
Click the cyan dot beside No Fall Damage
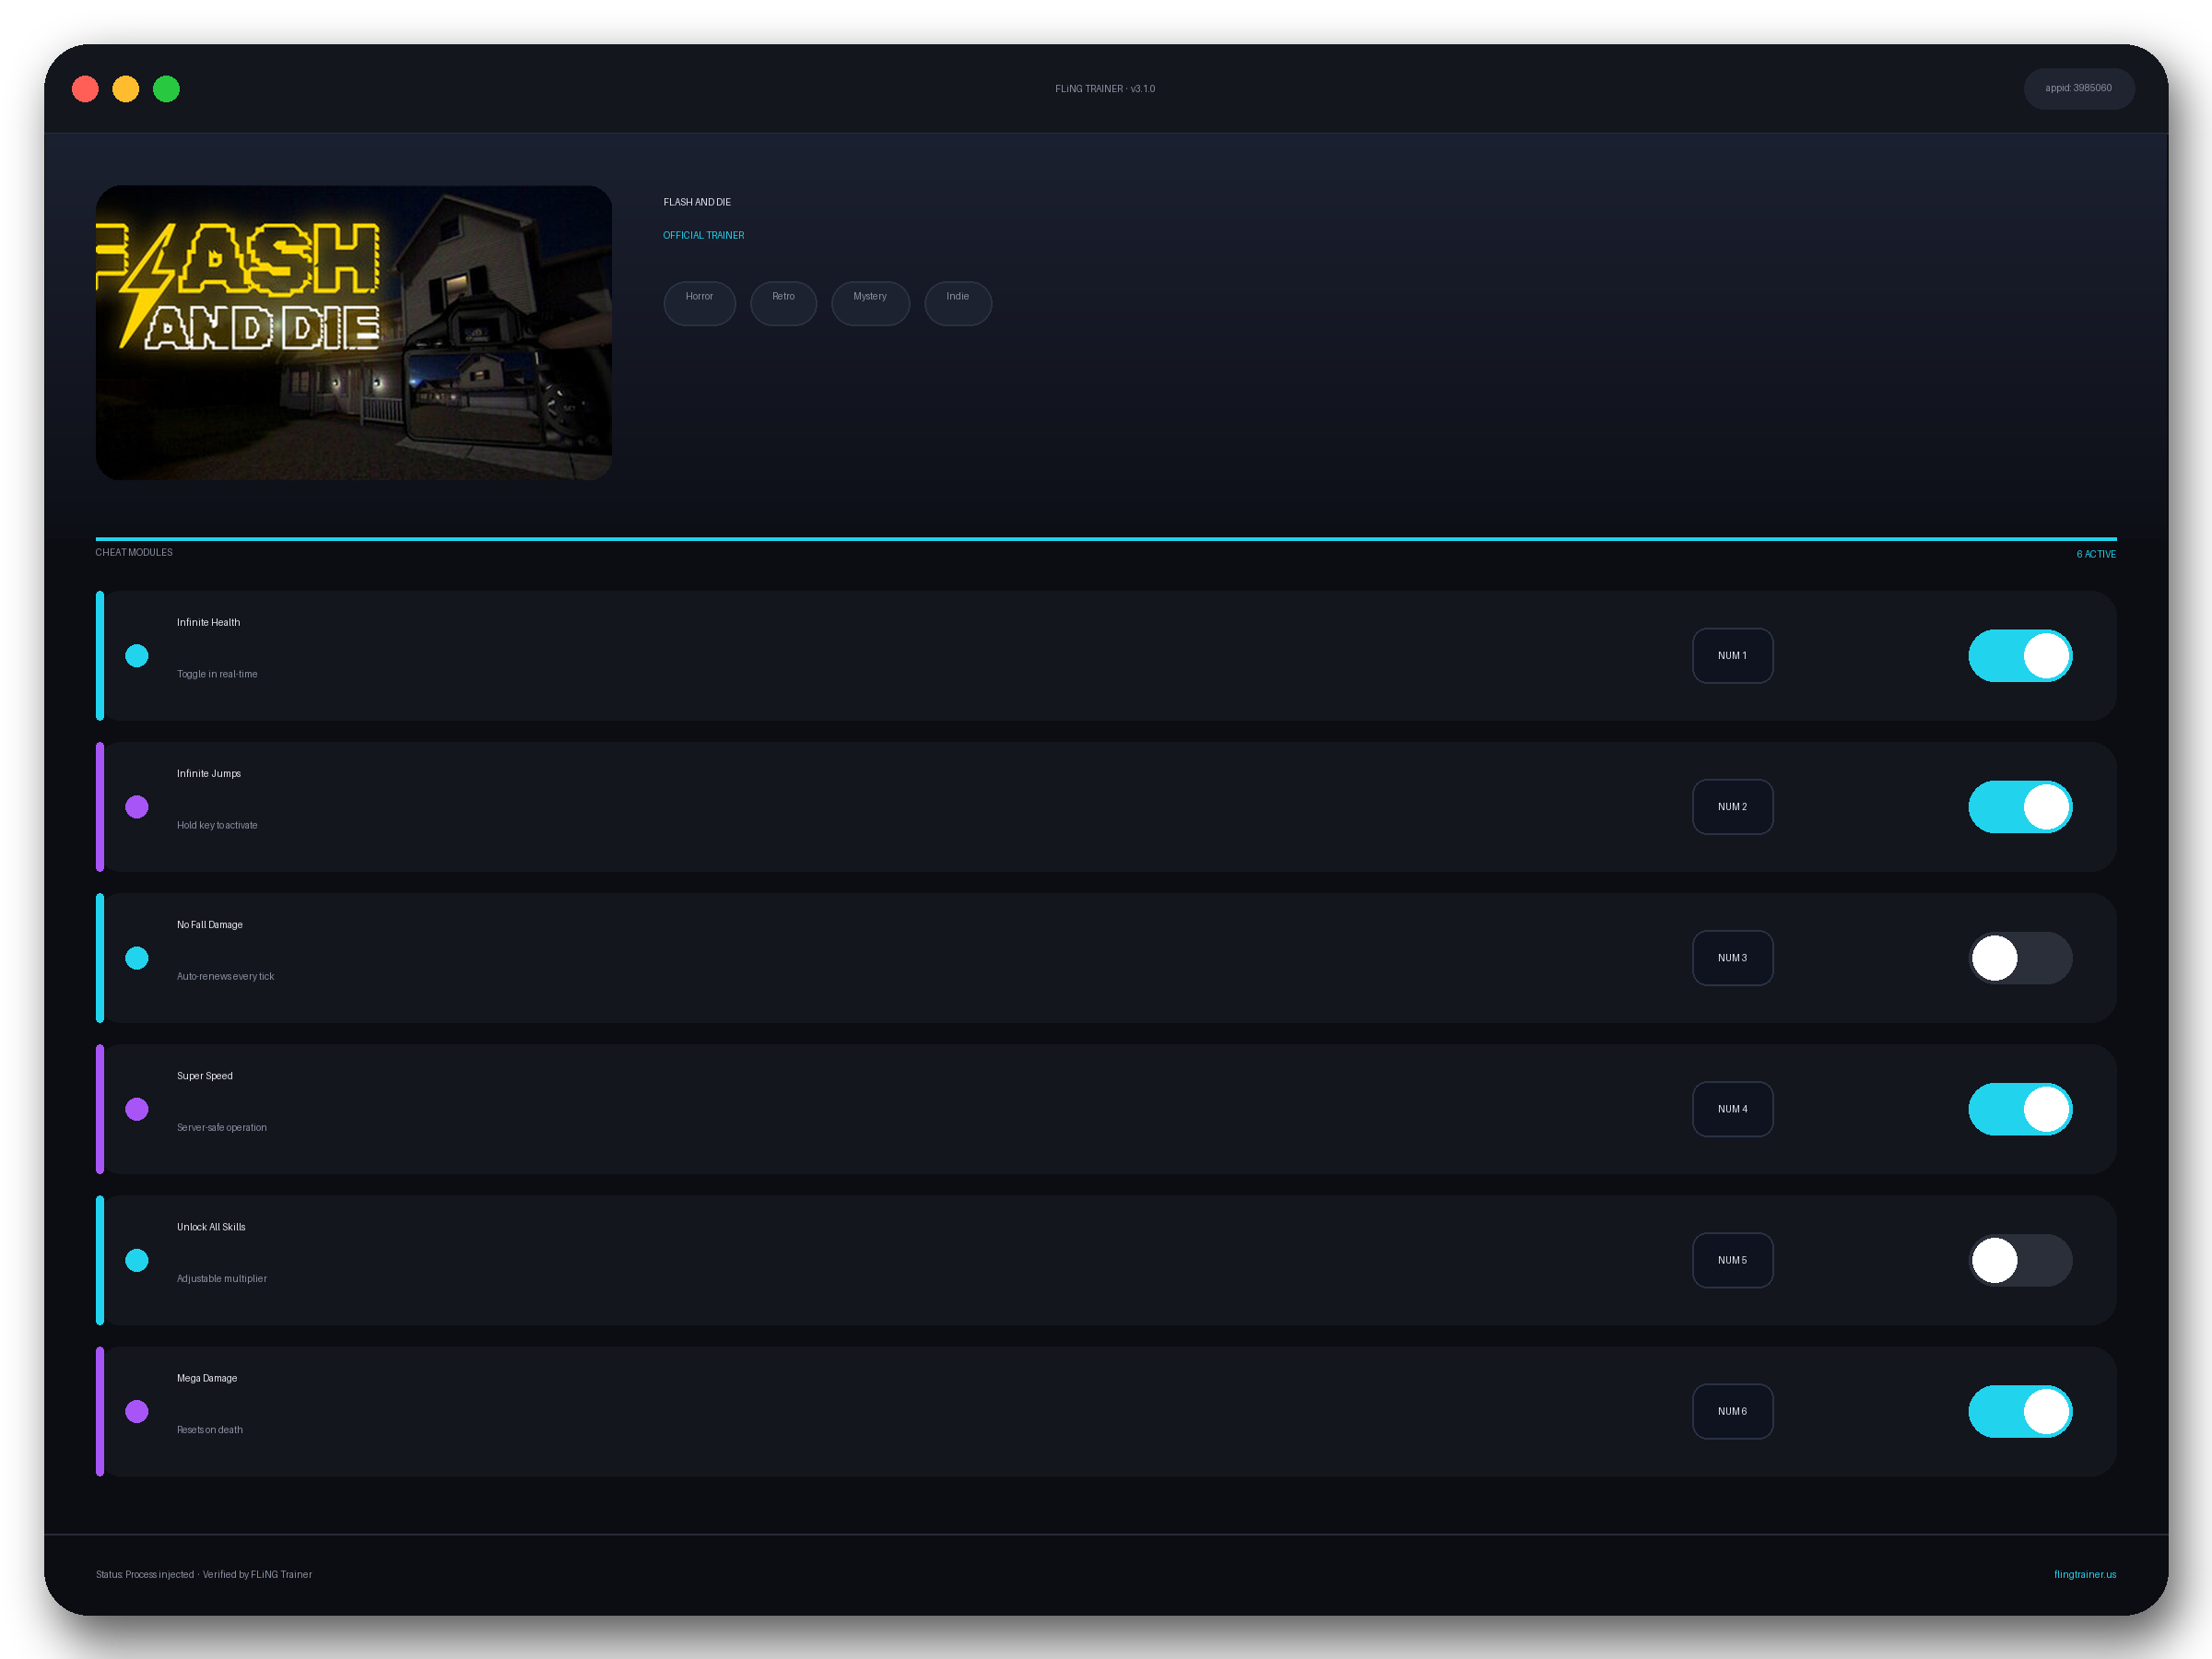(137, 958)
